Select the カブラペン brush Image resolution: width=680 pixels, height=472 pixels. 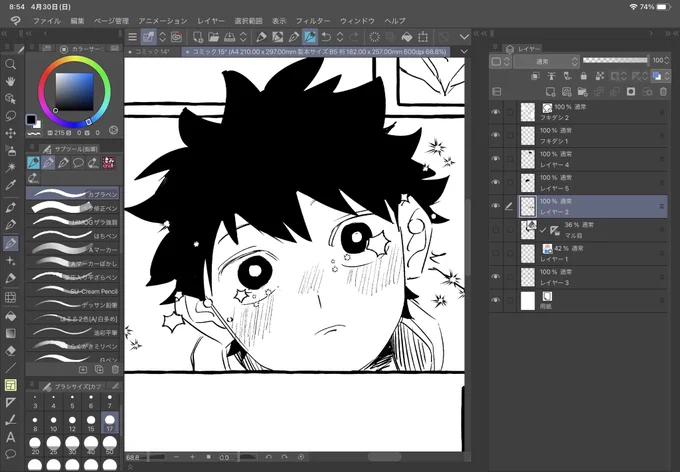(x=72, y=193)
